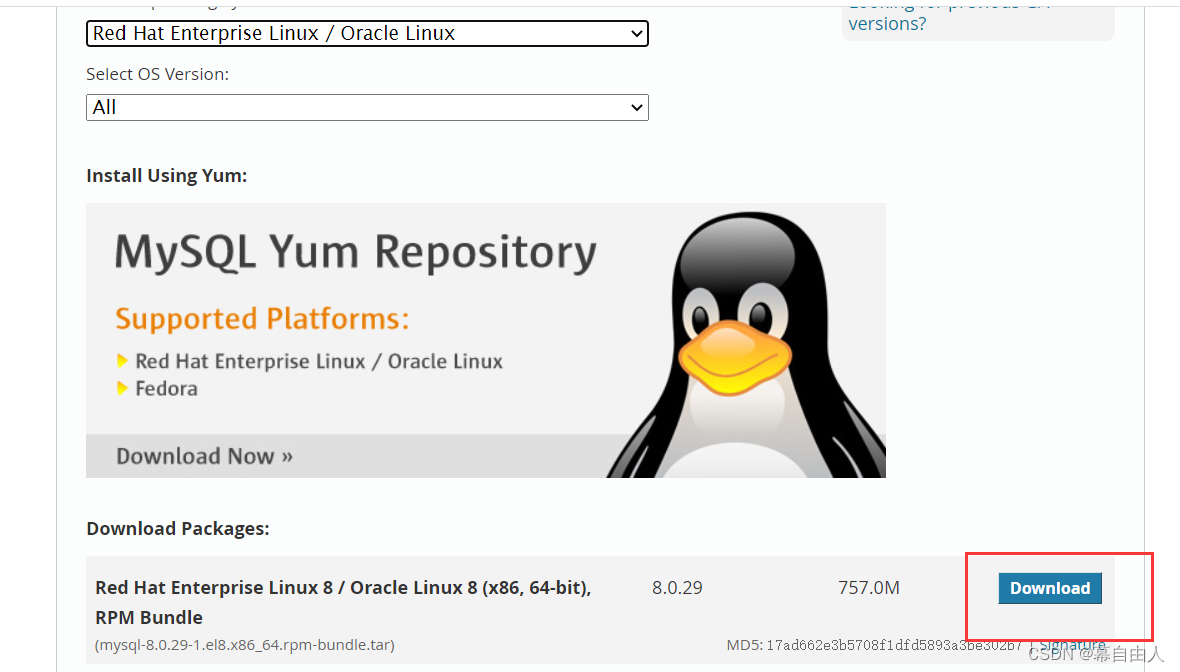Screen dimensions: 1180x672
Task: Click 'Supported Platforms:' text in banner
Action: 262,319
